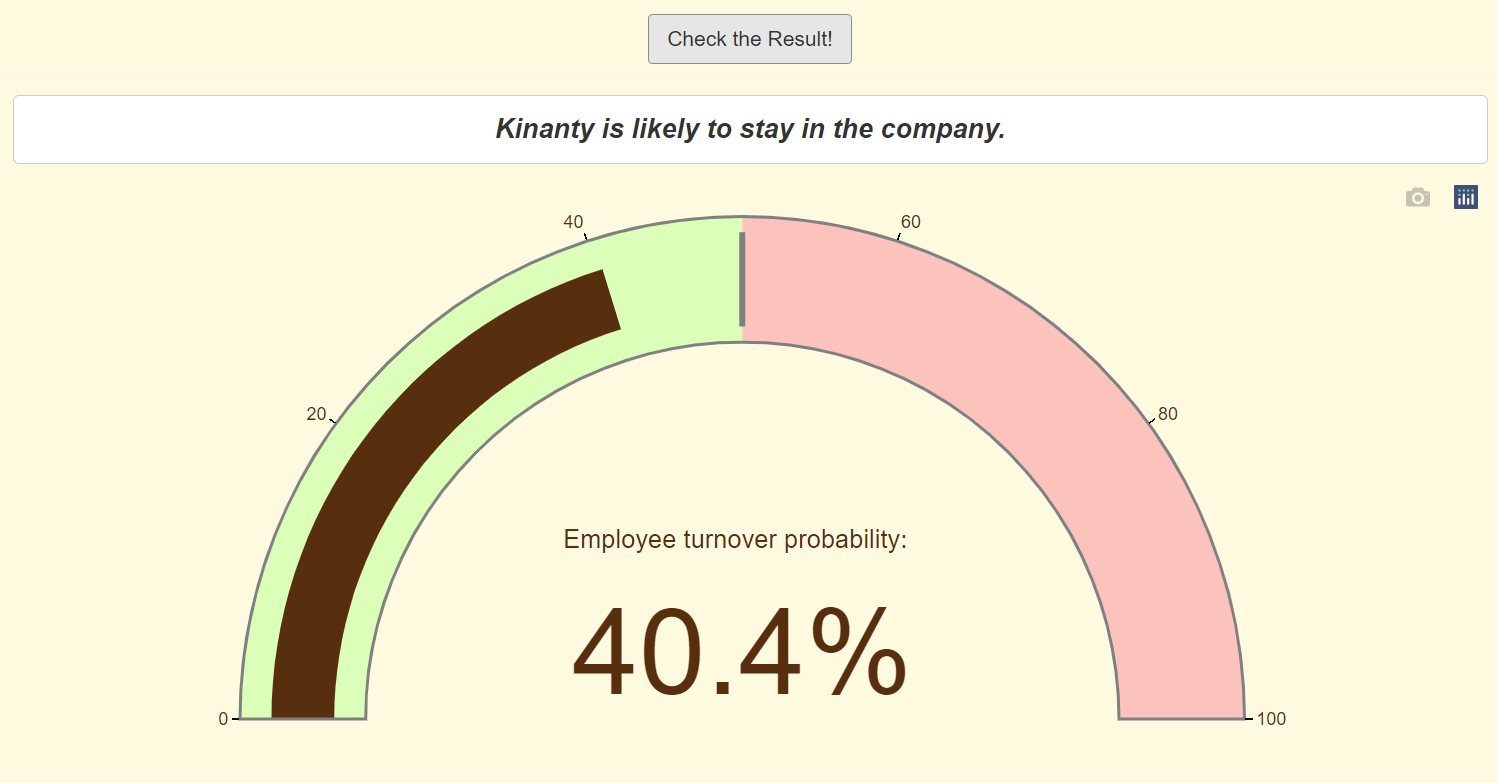The height and width of the screenshot is (783, 1497).
Task: Click the gray threshold marker at the gauge top
Action: [x=742, y=279]
